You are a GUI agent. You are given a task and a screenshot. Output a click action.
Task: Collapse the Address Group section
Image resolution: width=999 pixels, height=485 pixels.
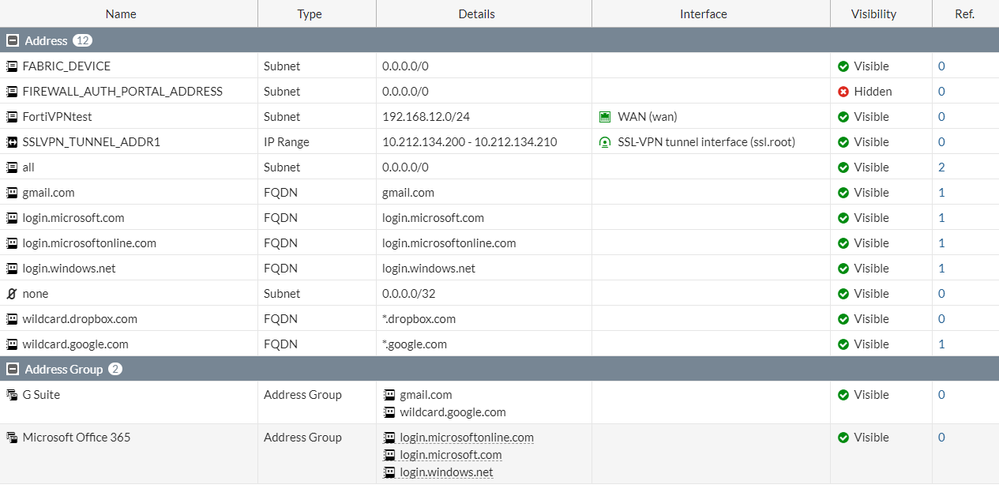(x=12, y=369)
